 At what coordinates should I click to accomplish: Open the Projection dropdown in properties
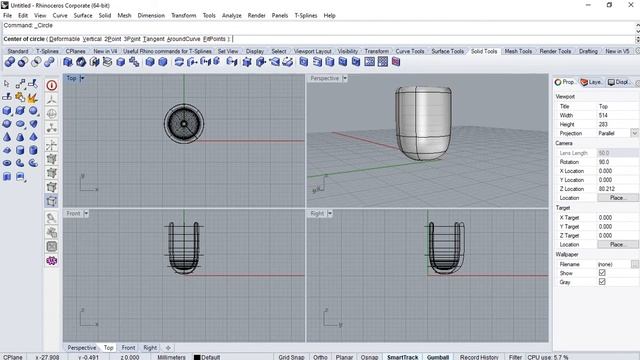634,133
